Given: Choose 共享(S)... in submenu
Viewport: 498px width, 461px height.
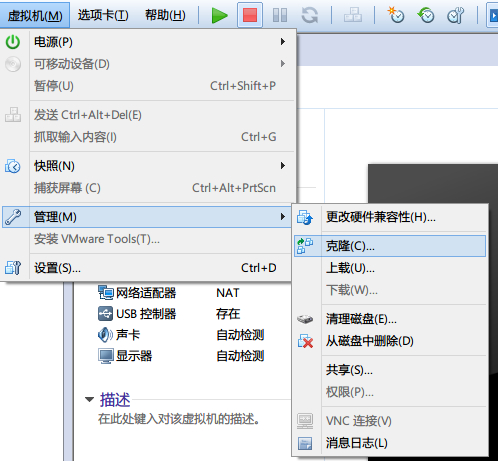Looking at the screenshot, I should pos(390,370).
